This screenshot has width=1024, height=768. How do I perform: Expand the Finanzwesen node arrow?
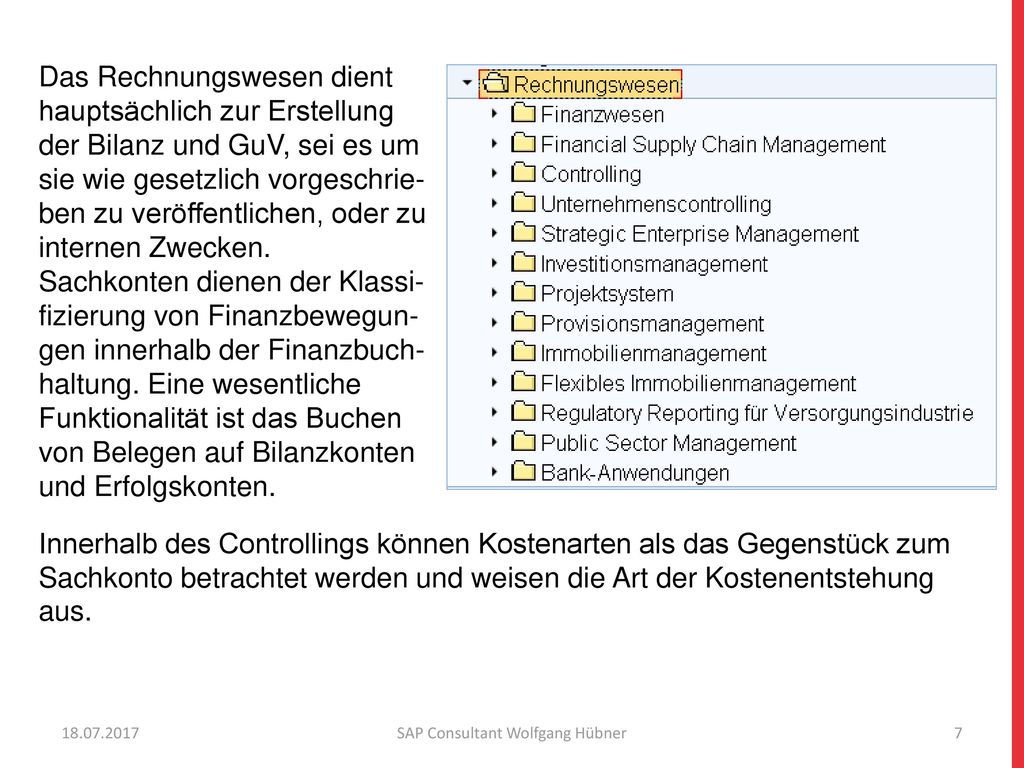point(494,114)
